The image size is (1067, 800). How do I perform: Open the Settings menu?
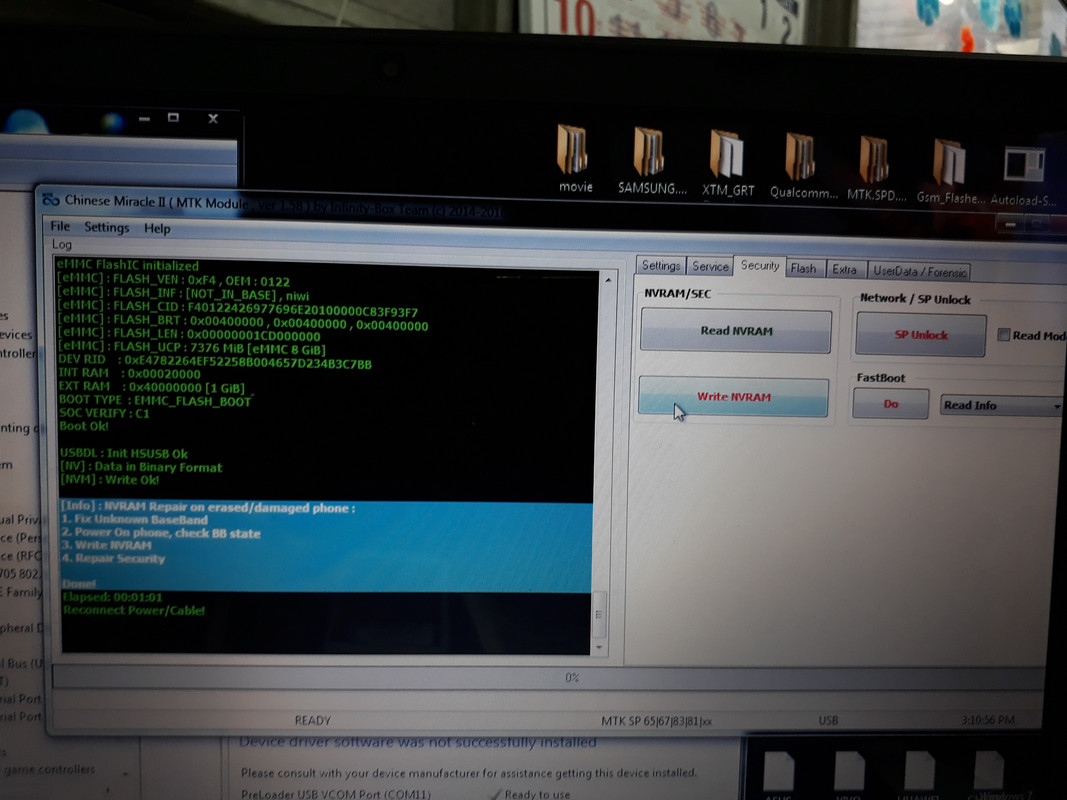coord(106,227)
